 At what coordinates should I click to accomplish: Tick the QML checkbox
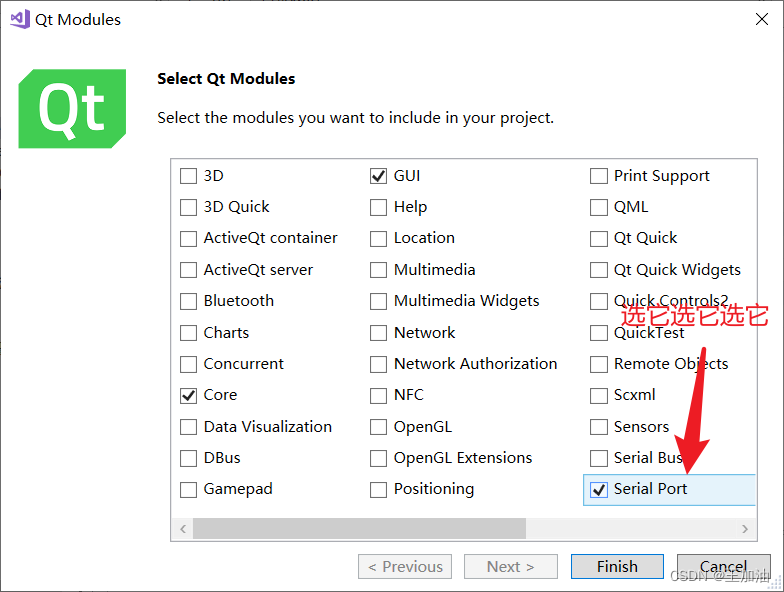pyautogui.click(x=598, y=207)
